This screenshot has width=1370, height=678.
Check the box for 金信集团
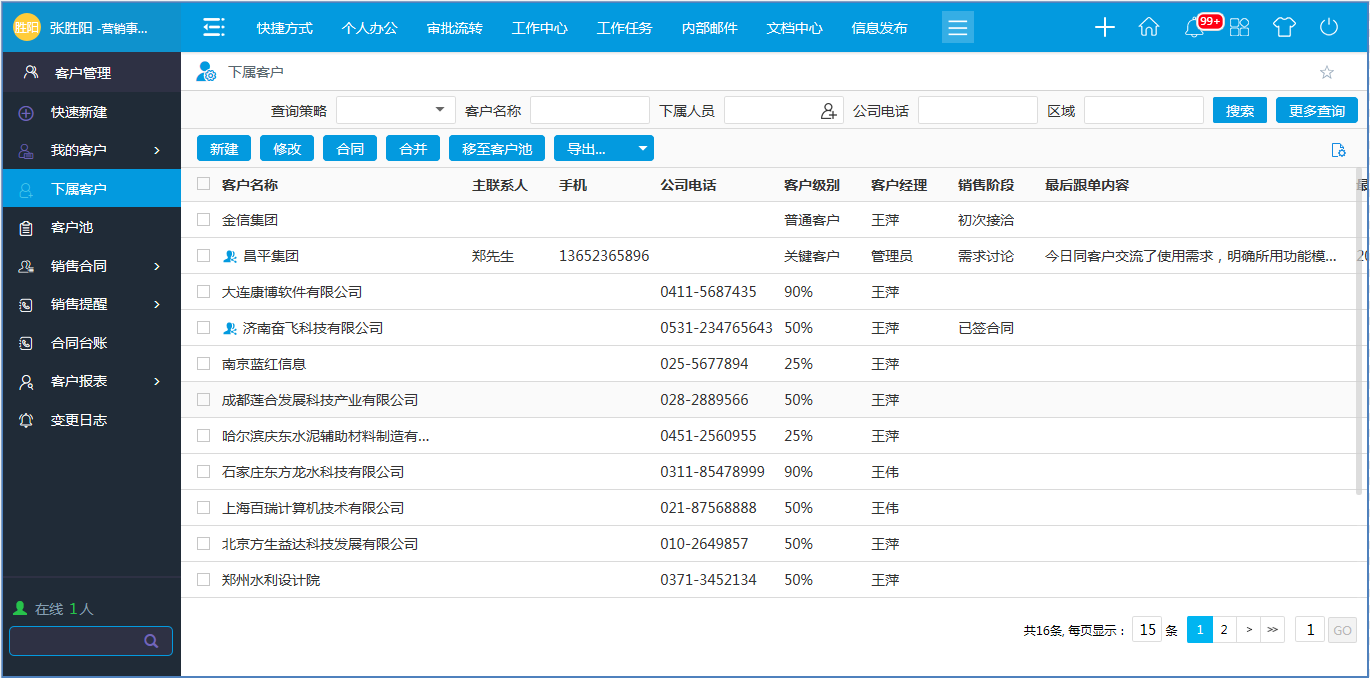204,219
